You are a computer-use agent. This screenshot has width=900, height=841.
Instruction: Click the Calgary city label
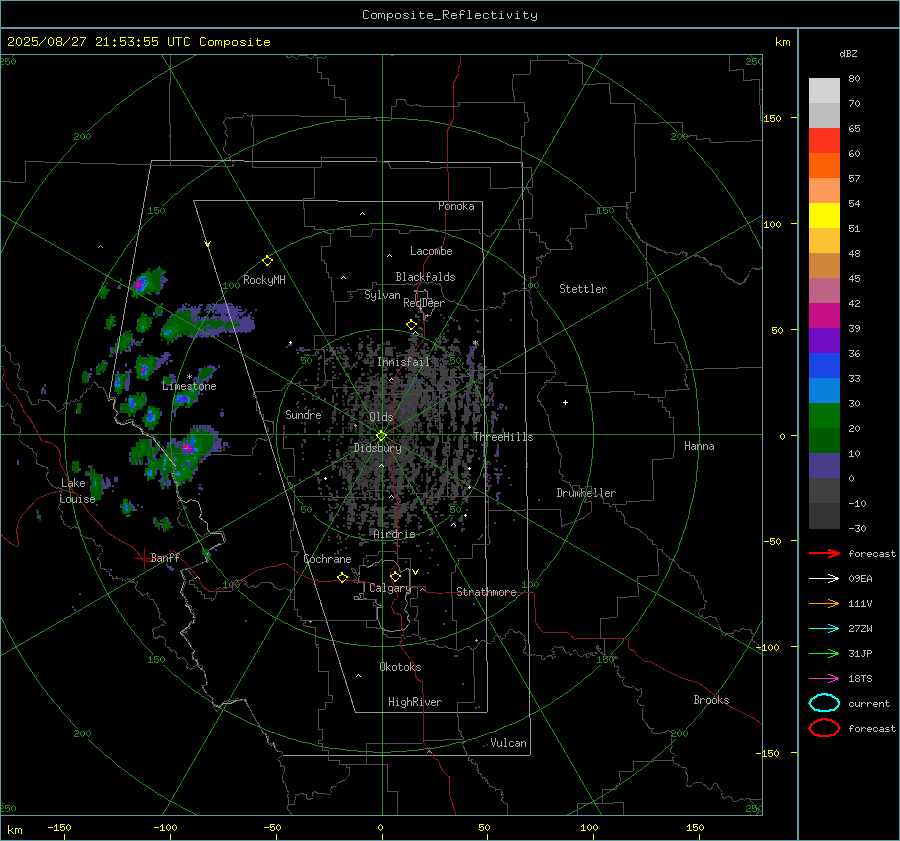coord(390,588)
